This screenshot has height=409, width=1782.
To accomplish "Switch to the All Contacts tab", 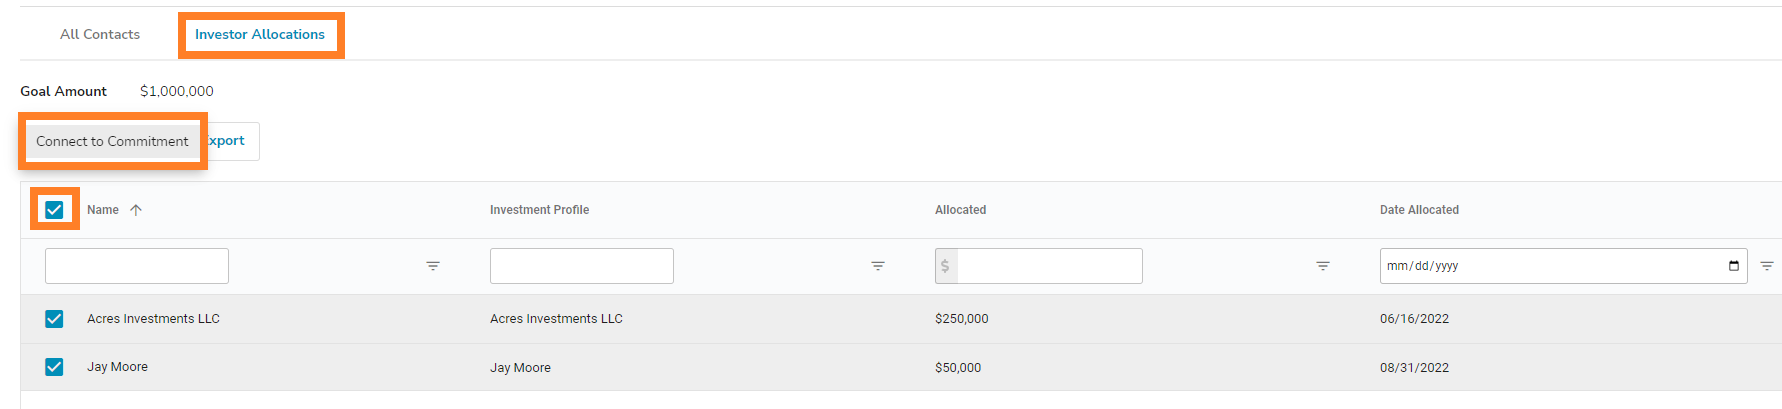I will click(x=100, y=34).
